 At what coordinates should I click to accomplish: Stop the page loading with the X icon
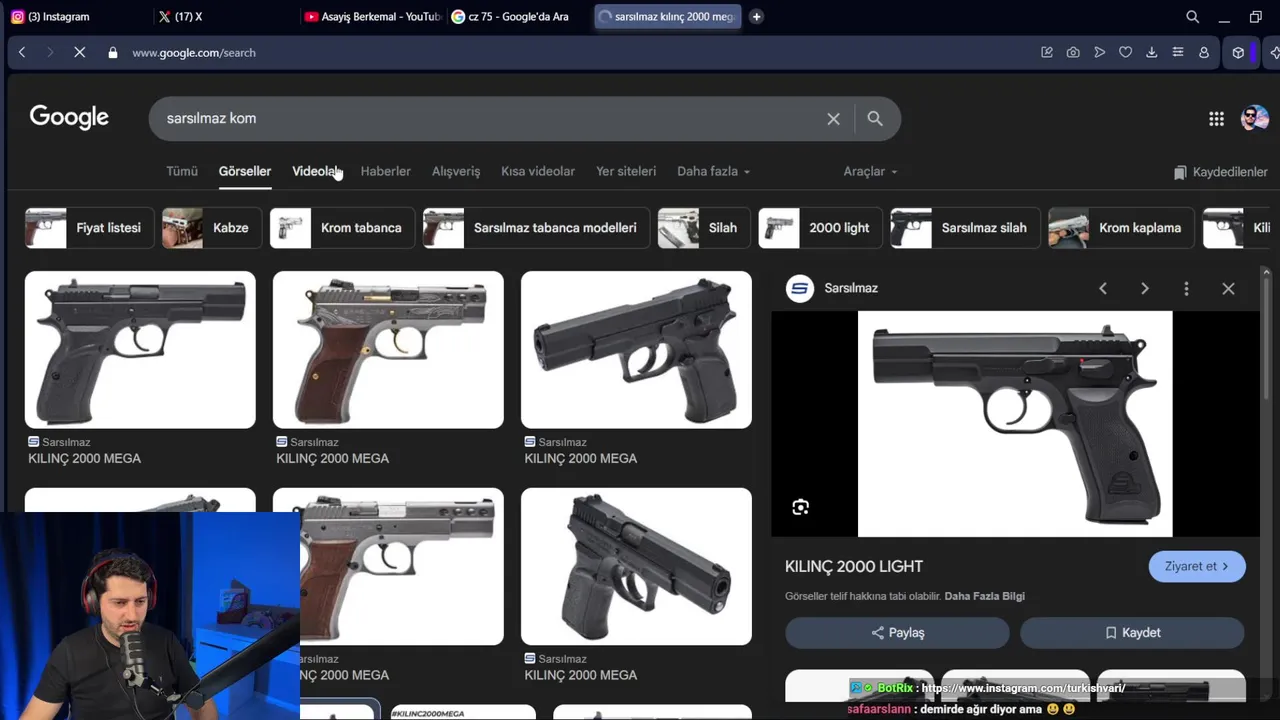[x=79, y=52]
